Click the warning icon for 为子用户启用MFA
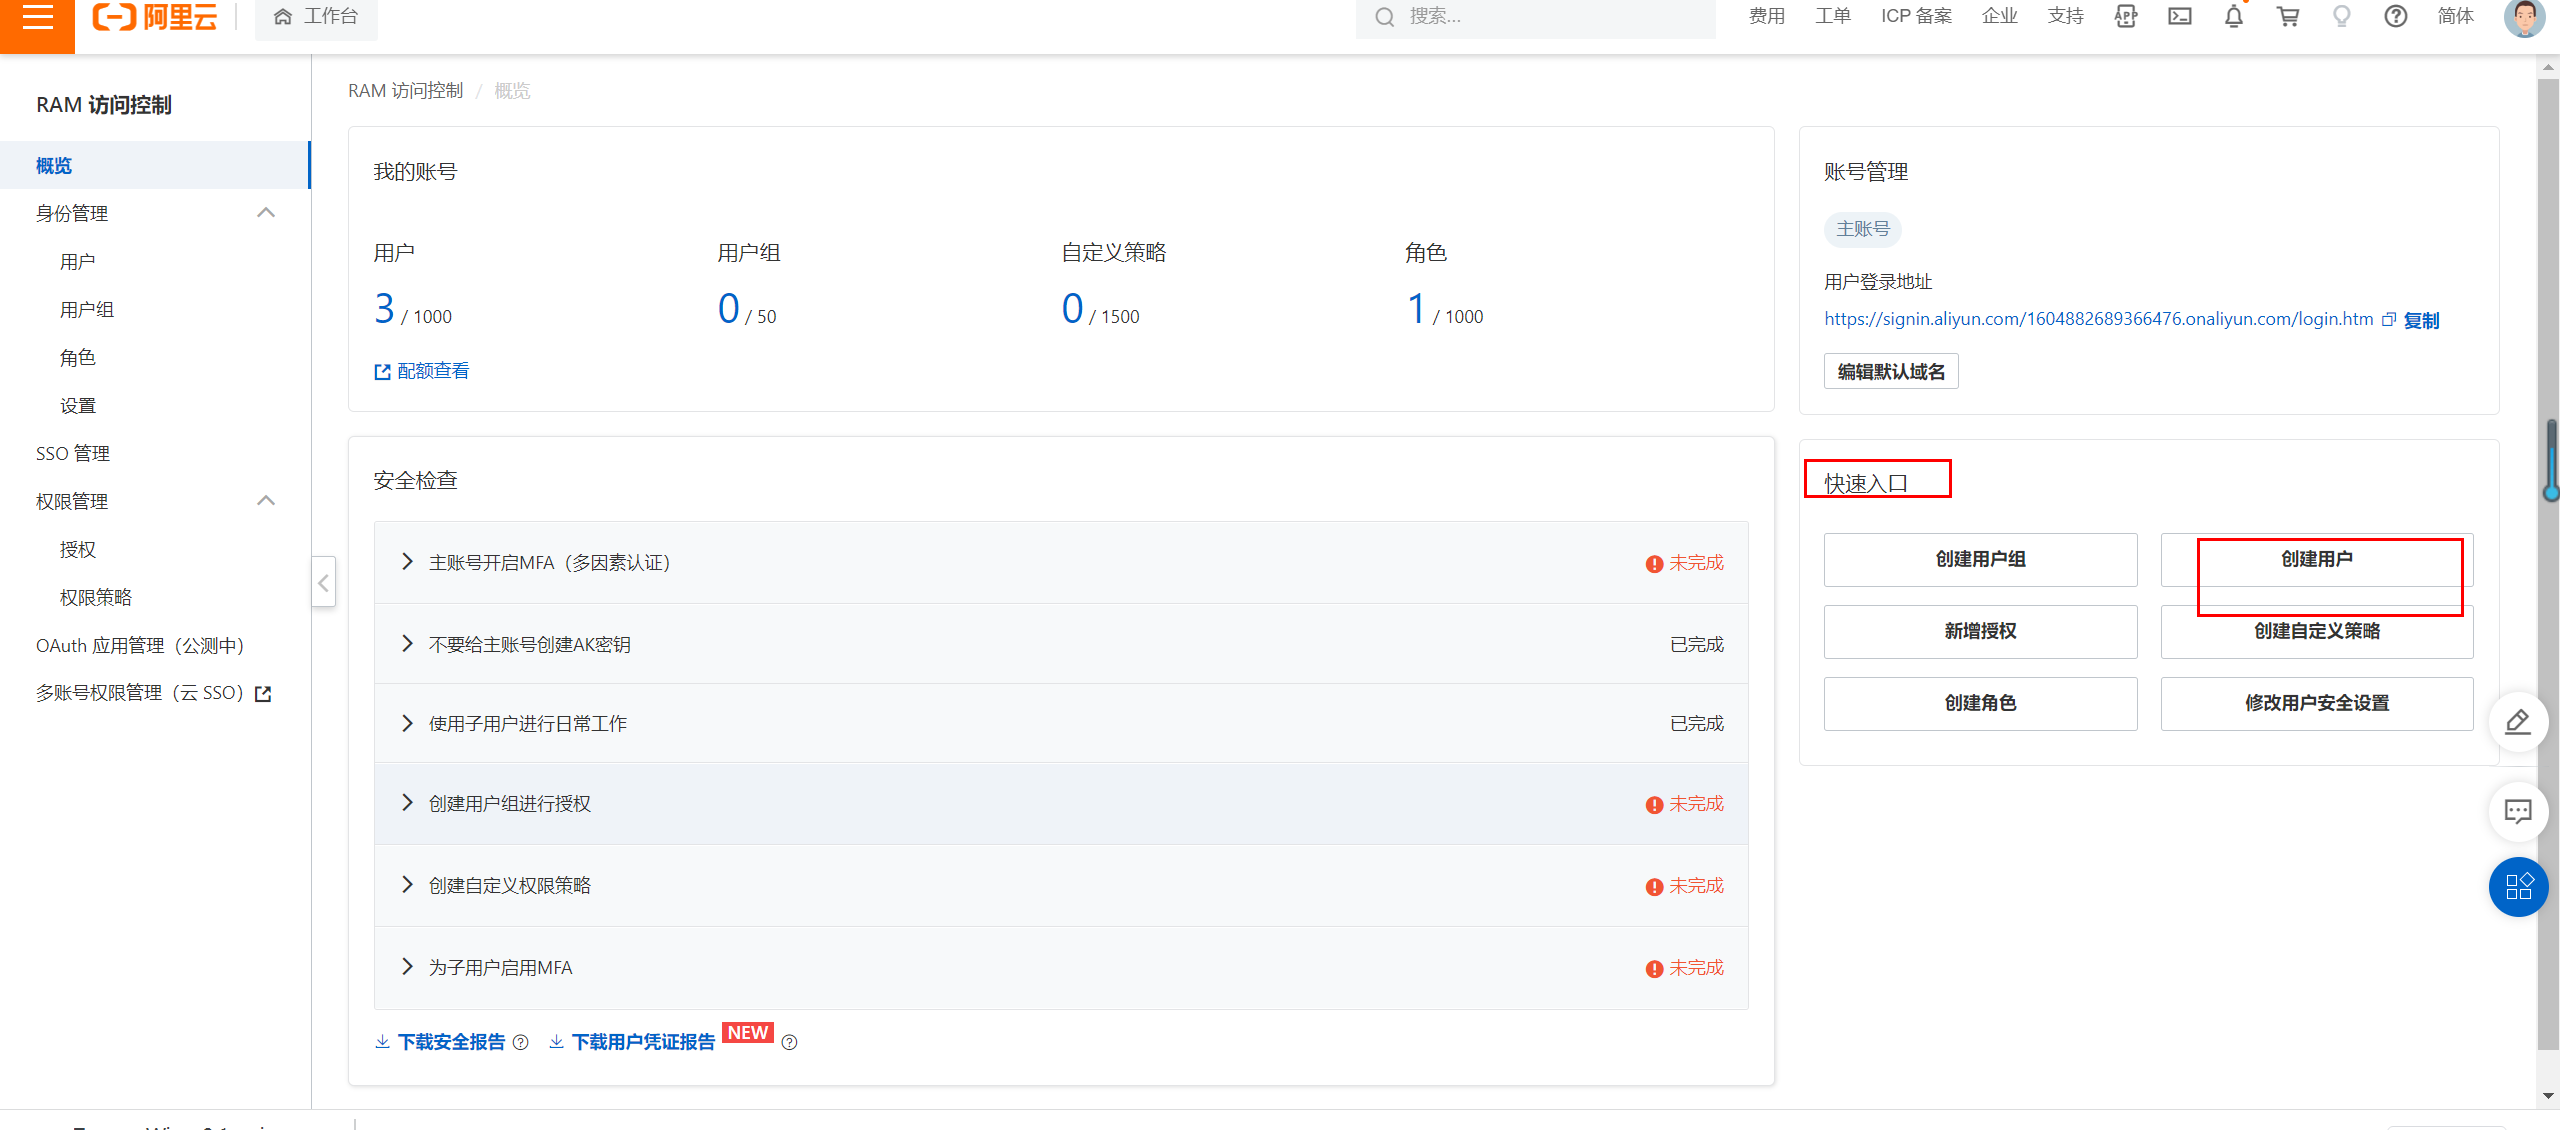This screenshot has width=2560, height=1130. click(x=1654, y=970)
